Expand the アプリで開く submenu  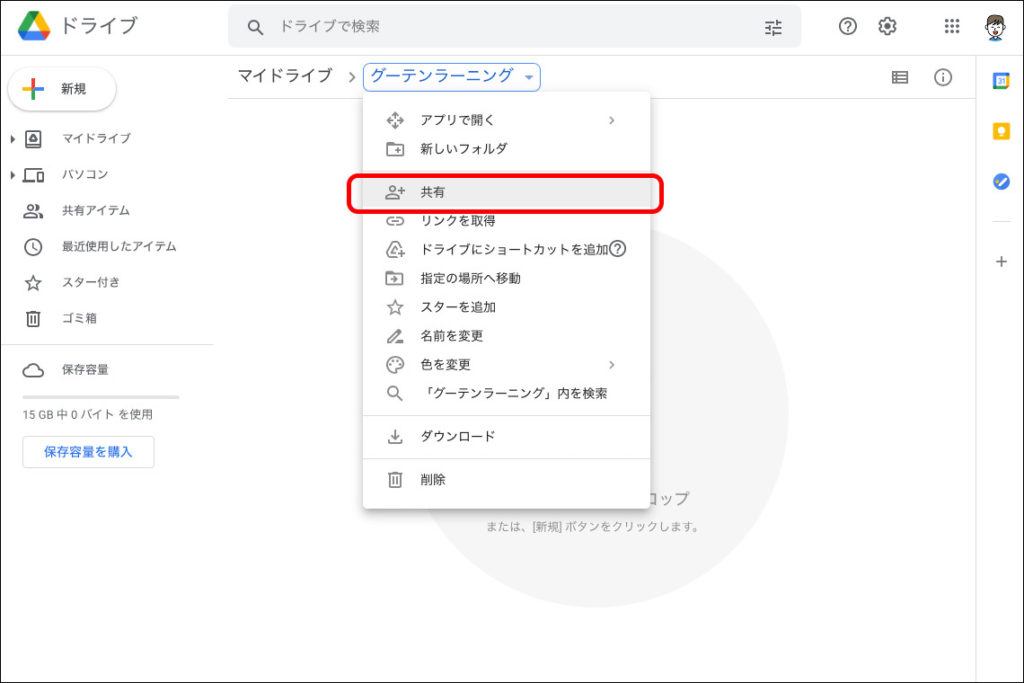tap(505, 120)
